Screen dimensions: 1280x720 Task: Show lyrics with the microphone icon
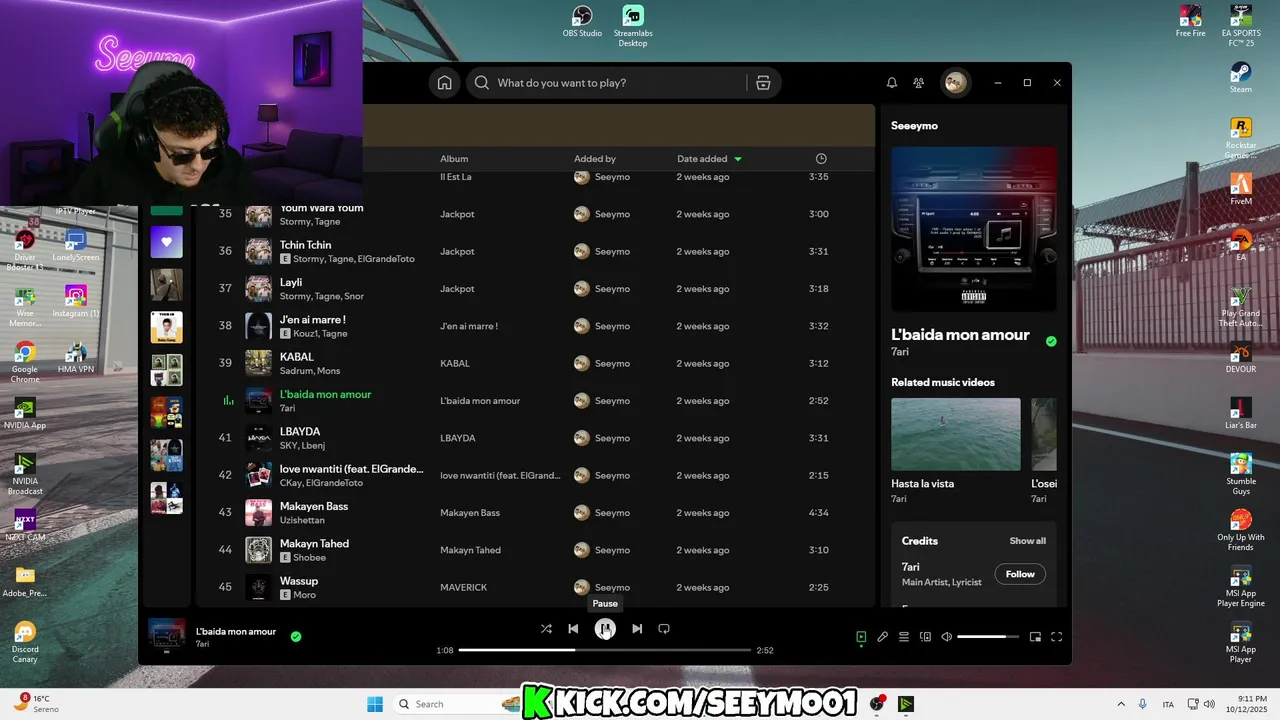(x=883, y=637)
